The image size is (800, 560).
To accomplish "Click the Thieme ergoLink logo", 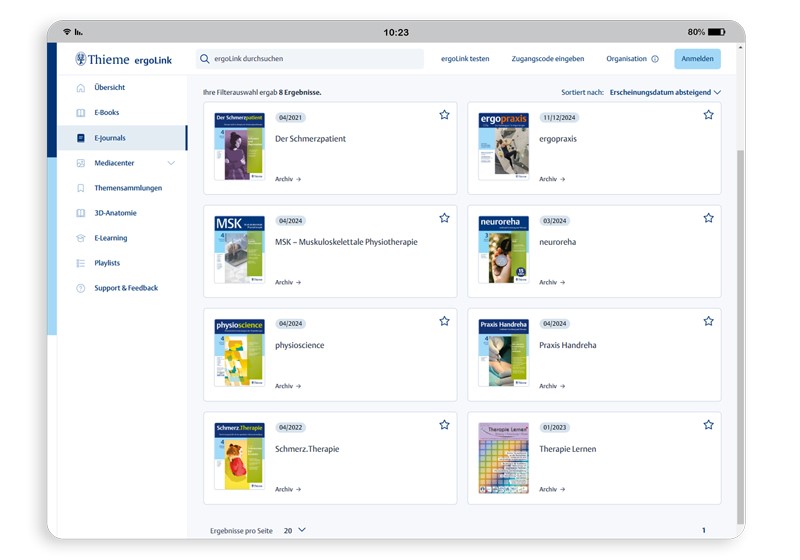I will pyautogui.click(x=123, y=60).
